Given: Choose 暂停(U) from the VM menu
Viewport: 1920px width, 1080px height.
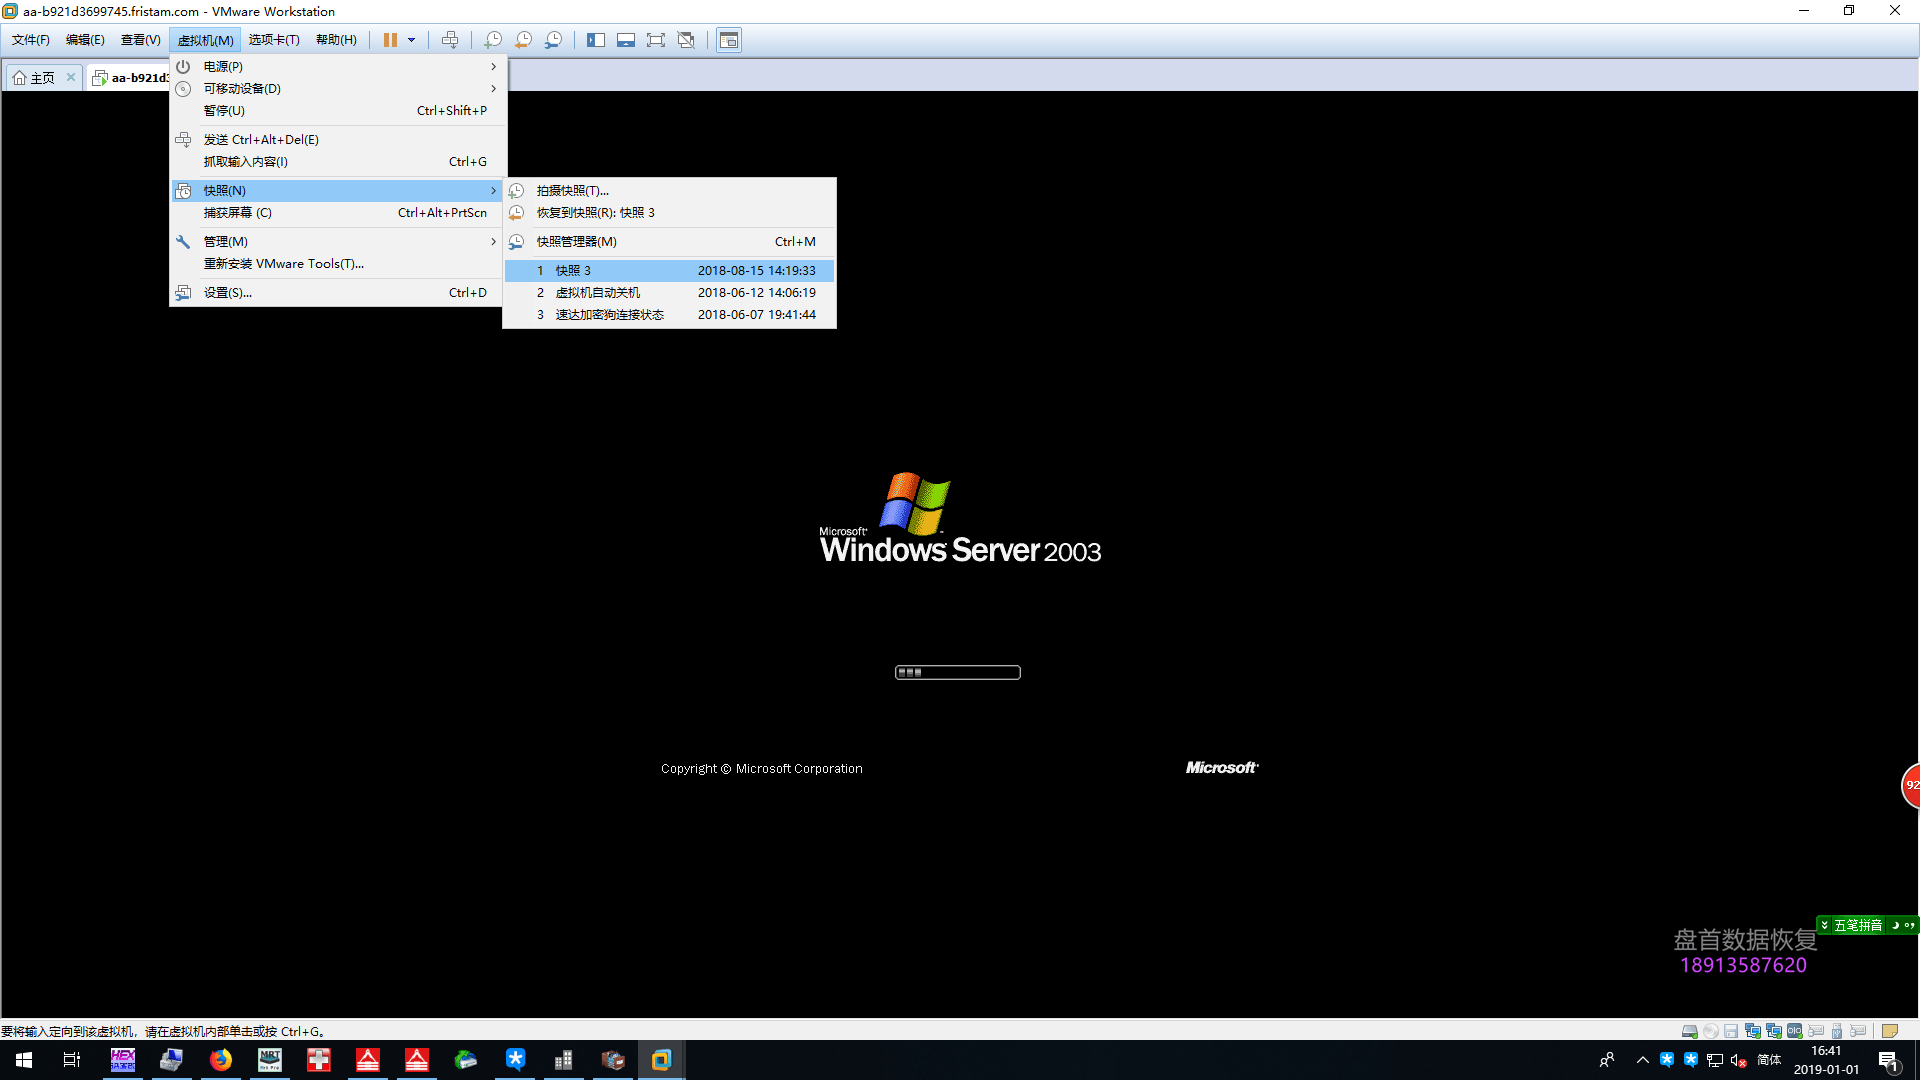Looking at the screenshot, I should tap(338, 110).
